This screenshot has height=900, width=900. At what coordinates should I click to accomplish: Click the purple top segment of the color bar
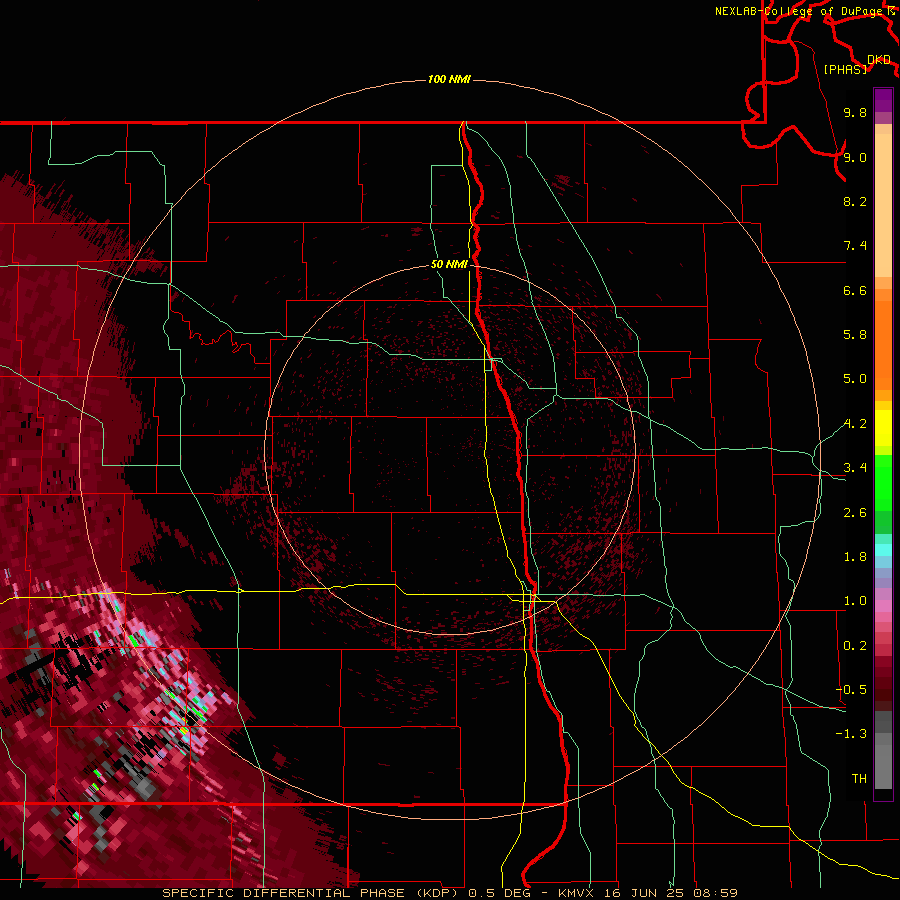coord(883,100)
